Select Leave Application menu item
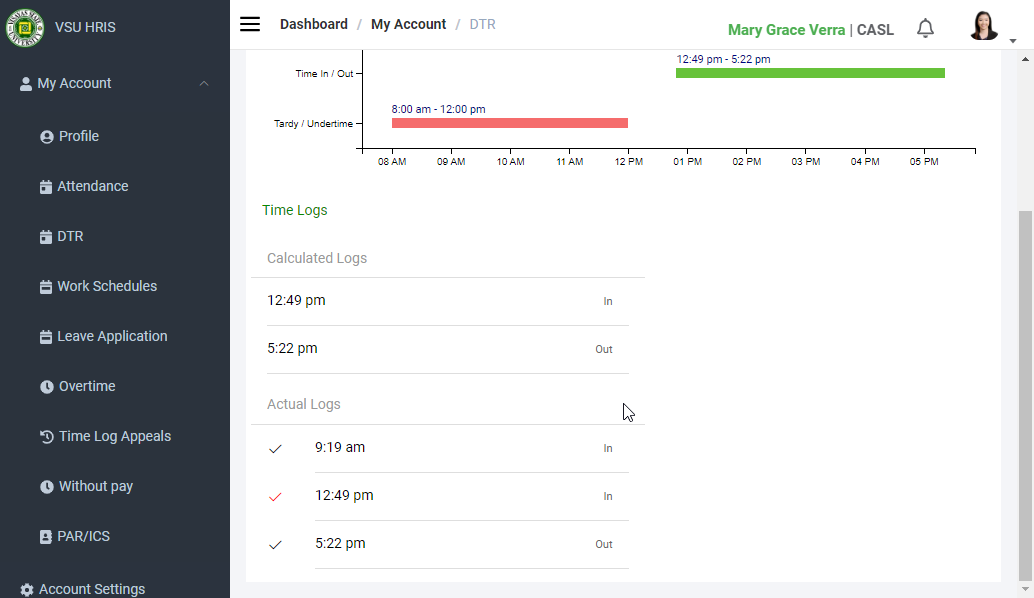This screenshot has height=598, width=1034. (111, 336)
